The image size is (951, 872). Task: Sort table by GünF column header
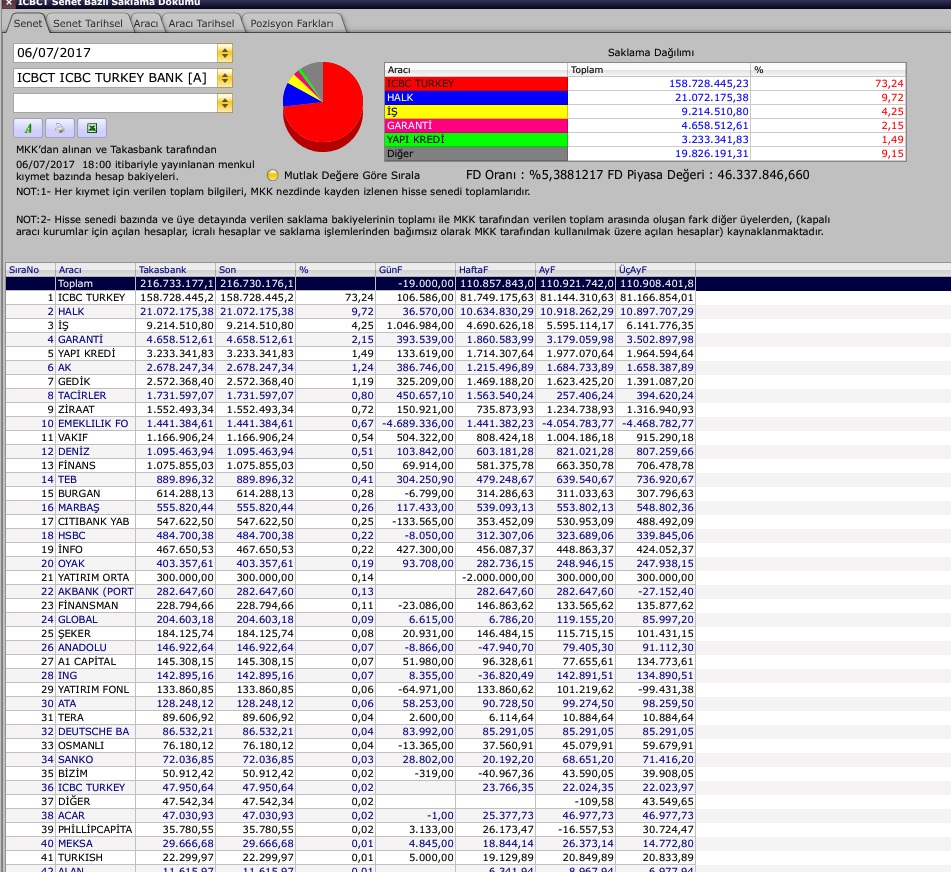[x=415, y=270]
